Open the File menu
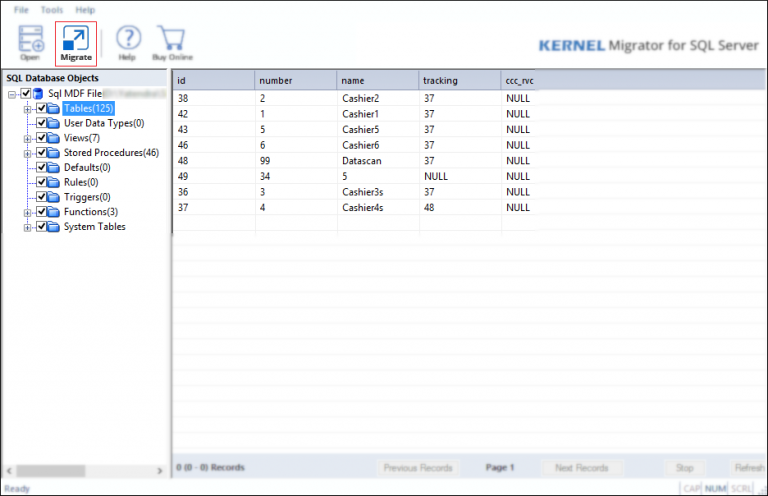The image size is (768, 496). (x=21, y=9)
